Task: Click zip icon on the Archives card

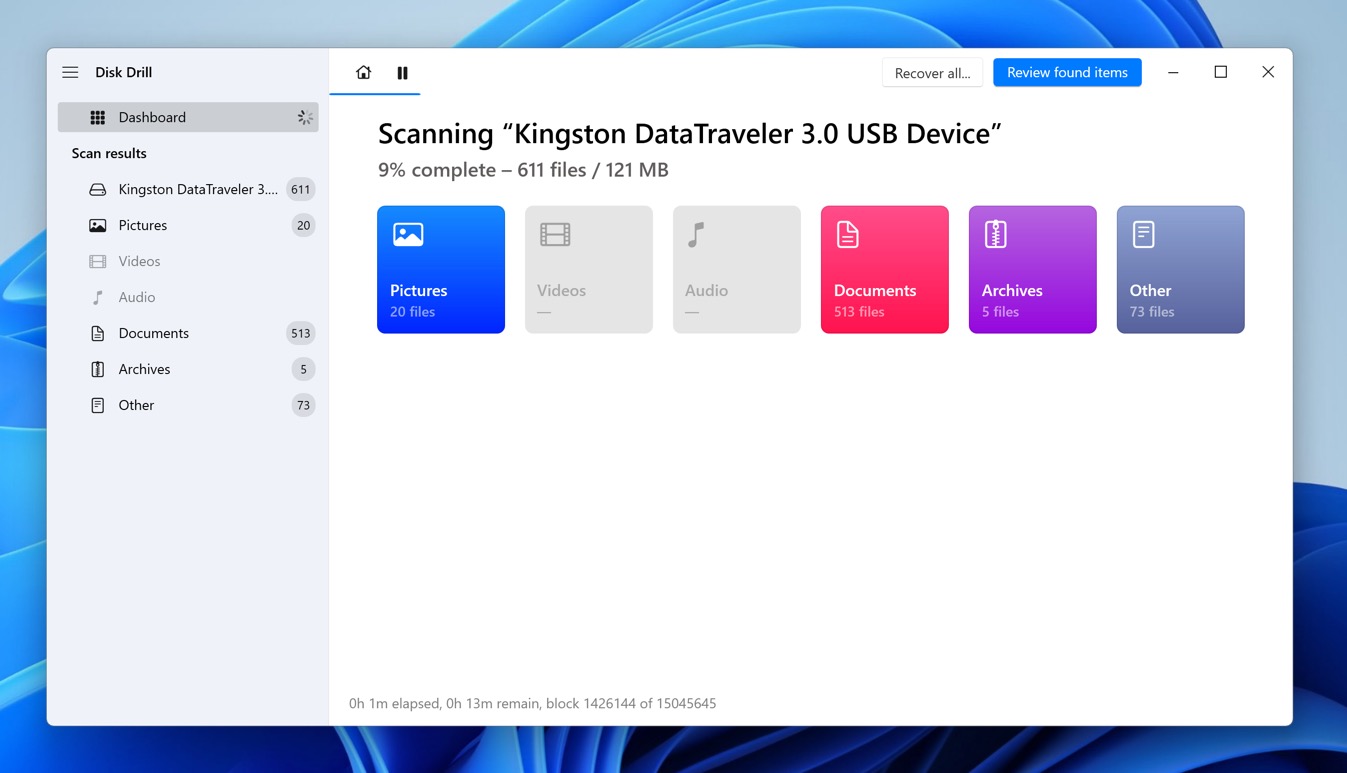Action: point(995,234)
